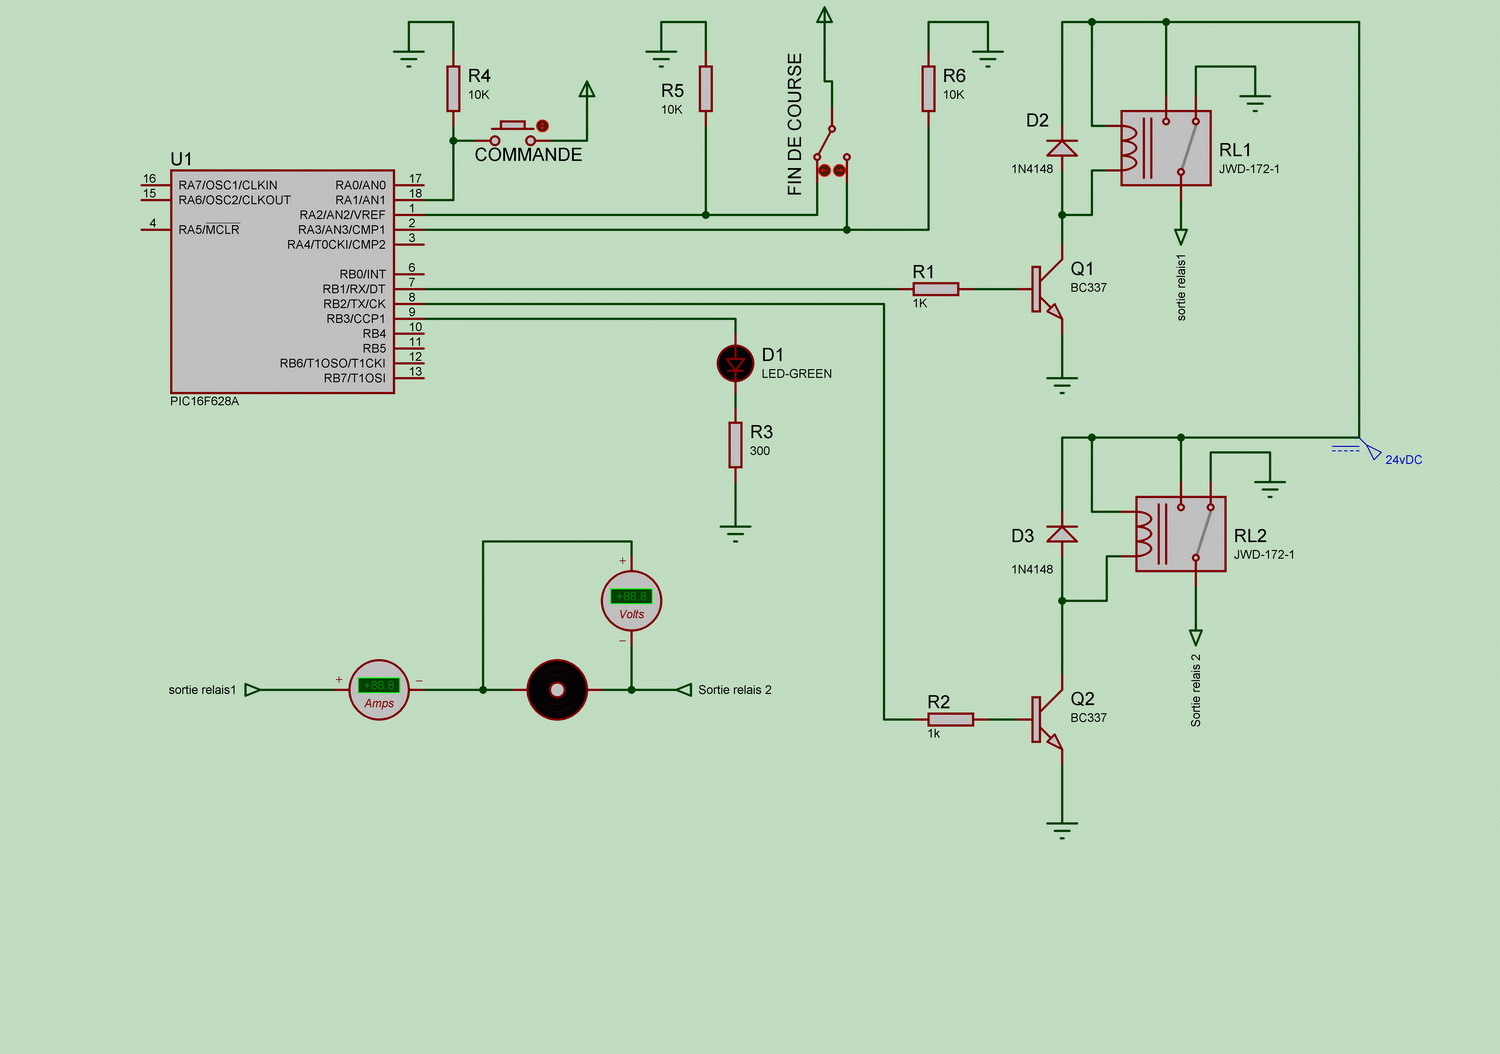Click the Amps ammeter instrument
The height and width of the screenshot is (1054, 1500).
point(379,689)
